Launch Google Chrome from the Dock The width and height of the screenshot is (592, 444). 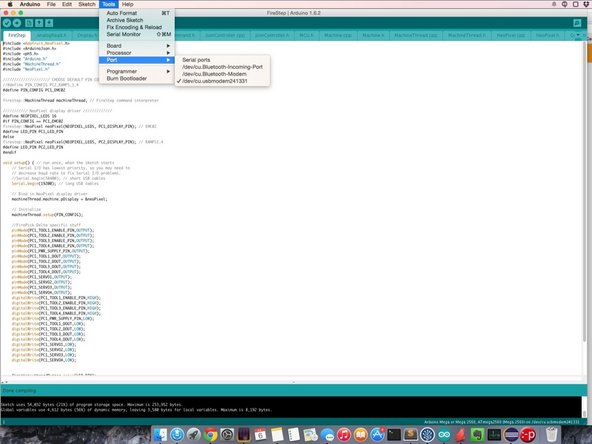pos(211,435)
